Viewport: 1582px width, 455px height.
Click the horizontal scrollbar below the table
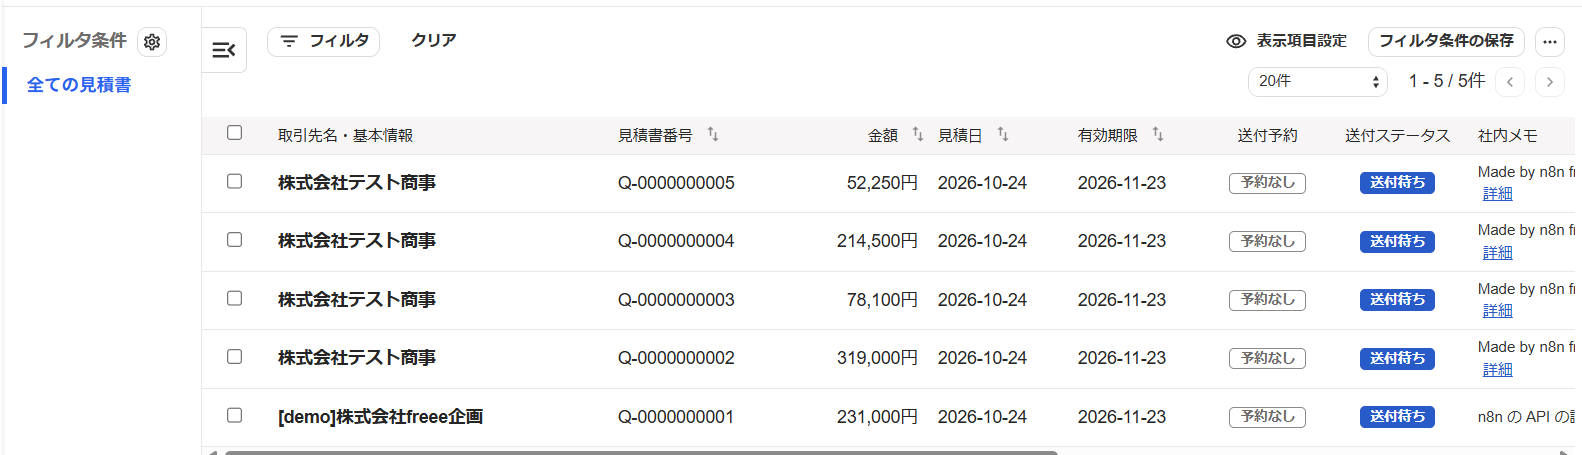(641, 452)
